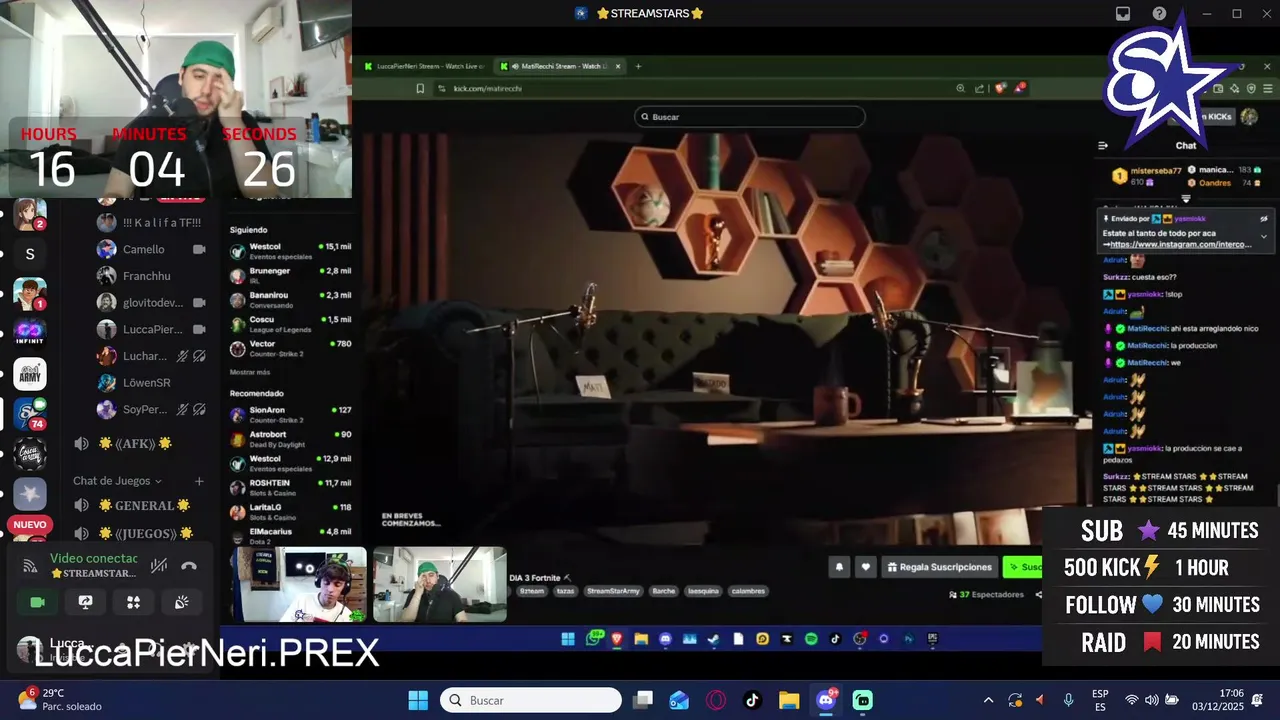Add channel to Chat de Juegos
This screenshot has height=720, width=1280.
click(199, 481)
